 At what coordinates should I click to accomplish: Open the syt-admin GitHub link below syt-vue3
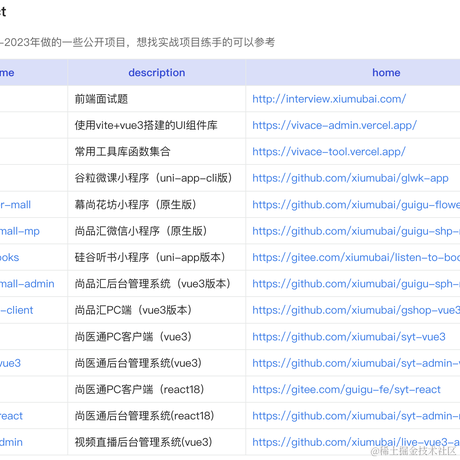pos(356,363)
